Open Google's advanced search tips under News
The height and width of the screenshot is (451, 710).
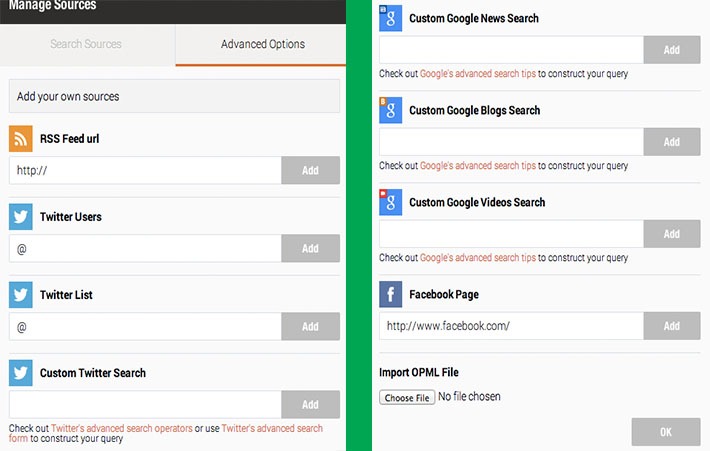click(477, 73)
